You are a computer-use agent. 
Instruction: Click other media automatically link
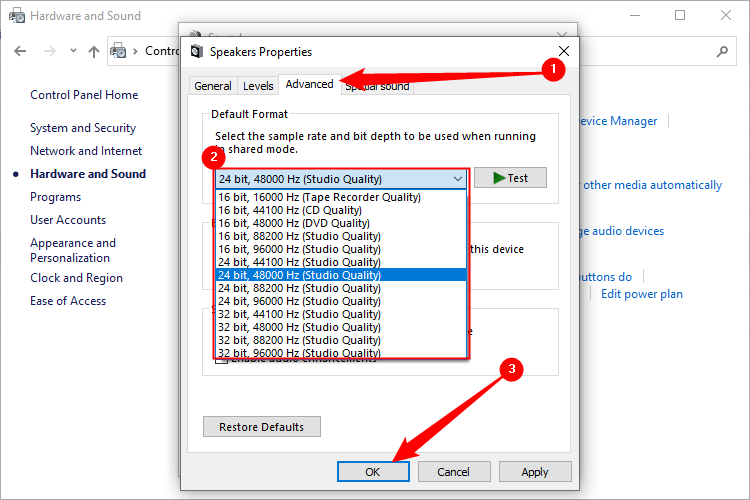652,185
